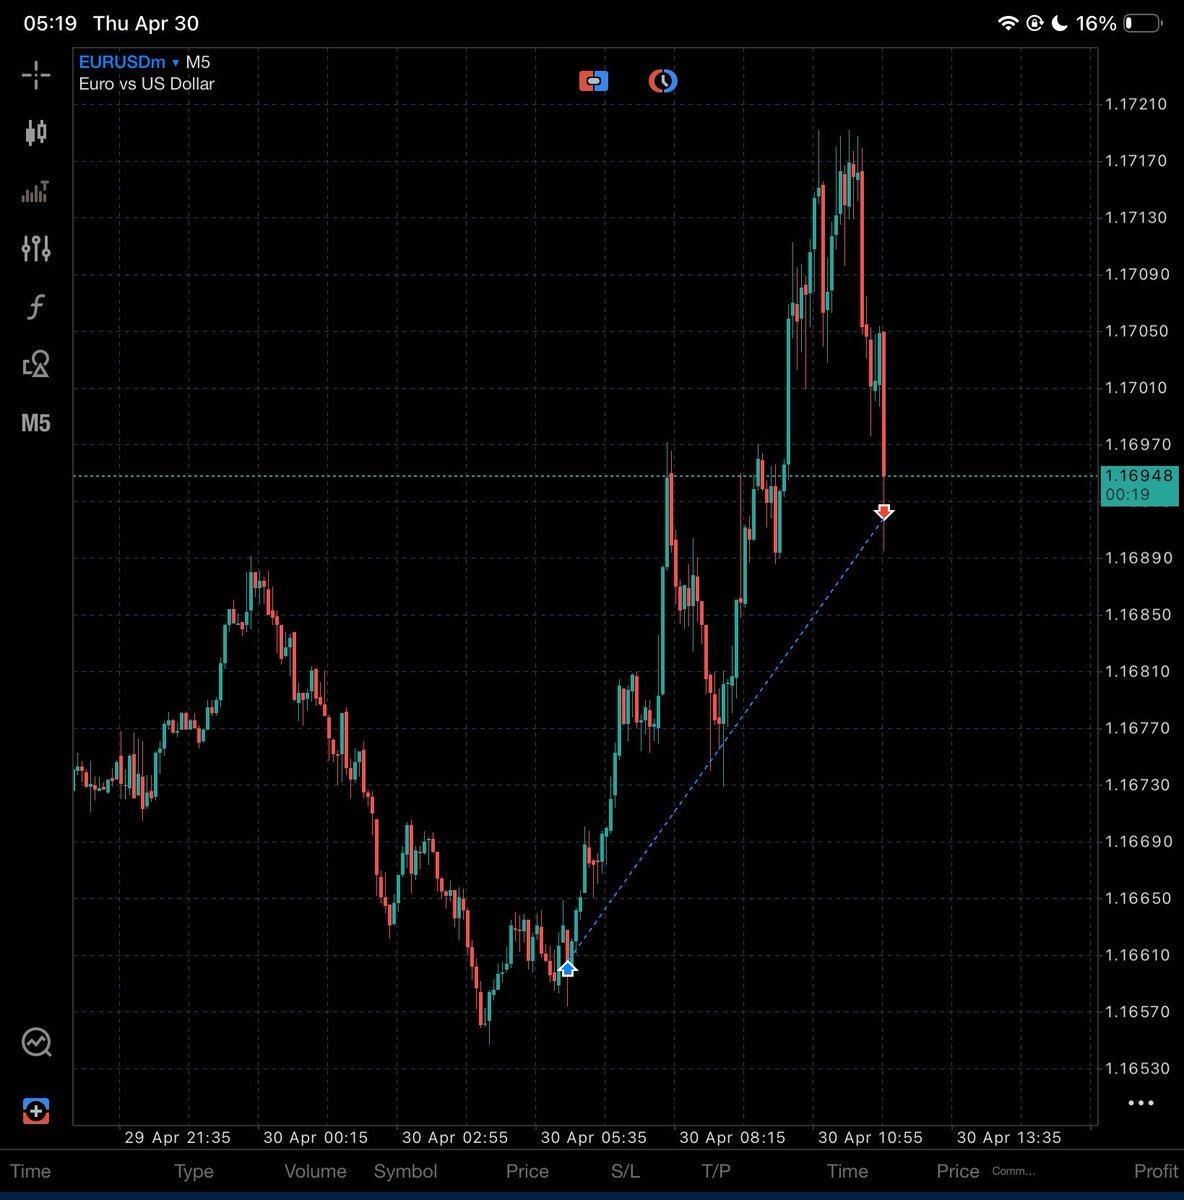
Task: Tap the 1.17210 price axis label
Action: [x=1136, y=104]
